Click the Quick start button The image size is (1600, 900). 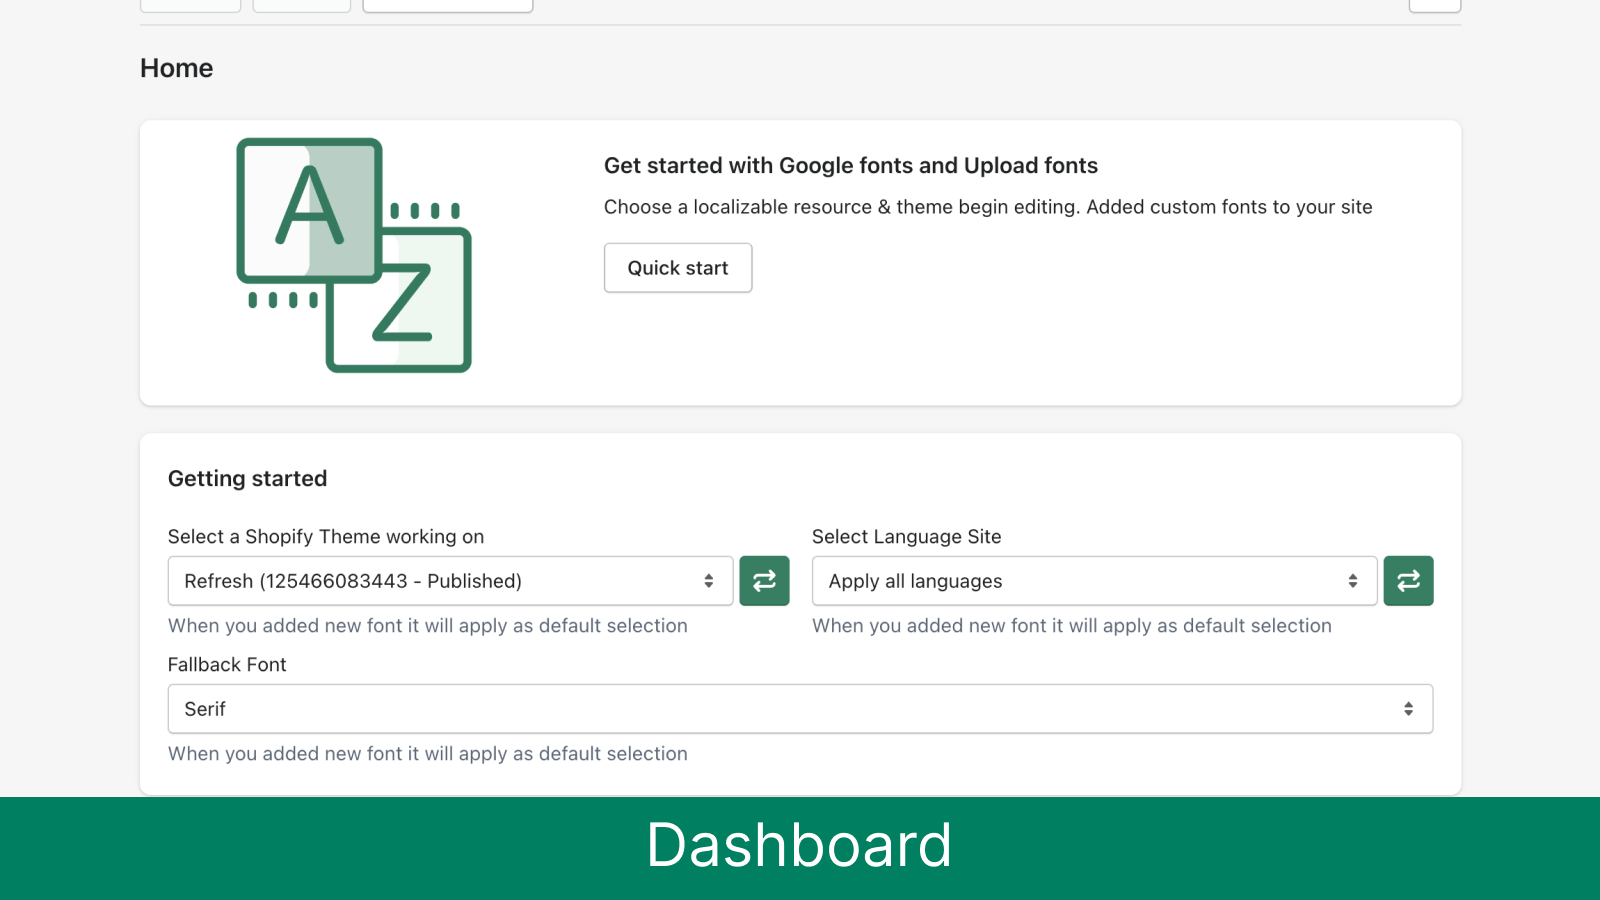pos(677,267)
